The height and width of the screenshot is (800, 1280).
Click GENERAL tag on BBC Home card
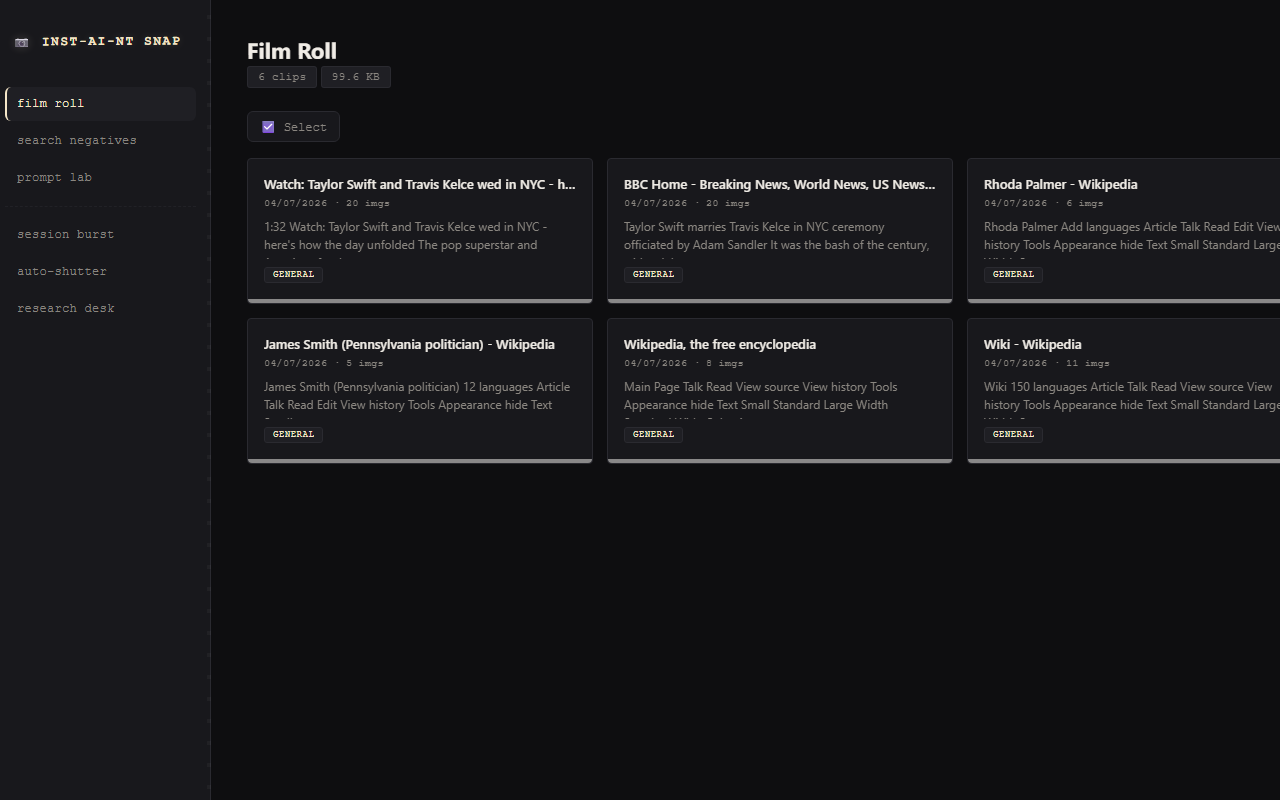click(x=653, y=274)
